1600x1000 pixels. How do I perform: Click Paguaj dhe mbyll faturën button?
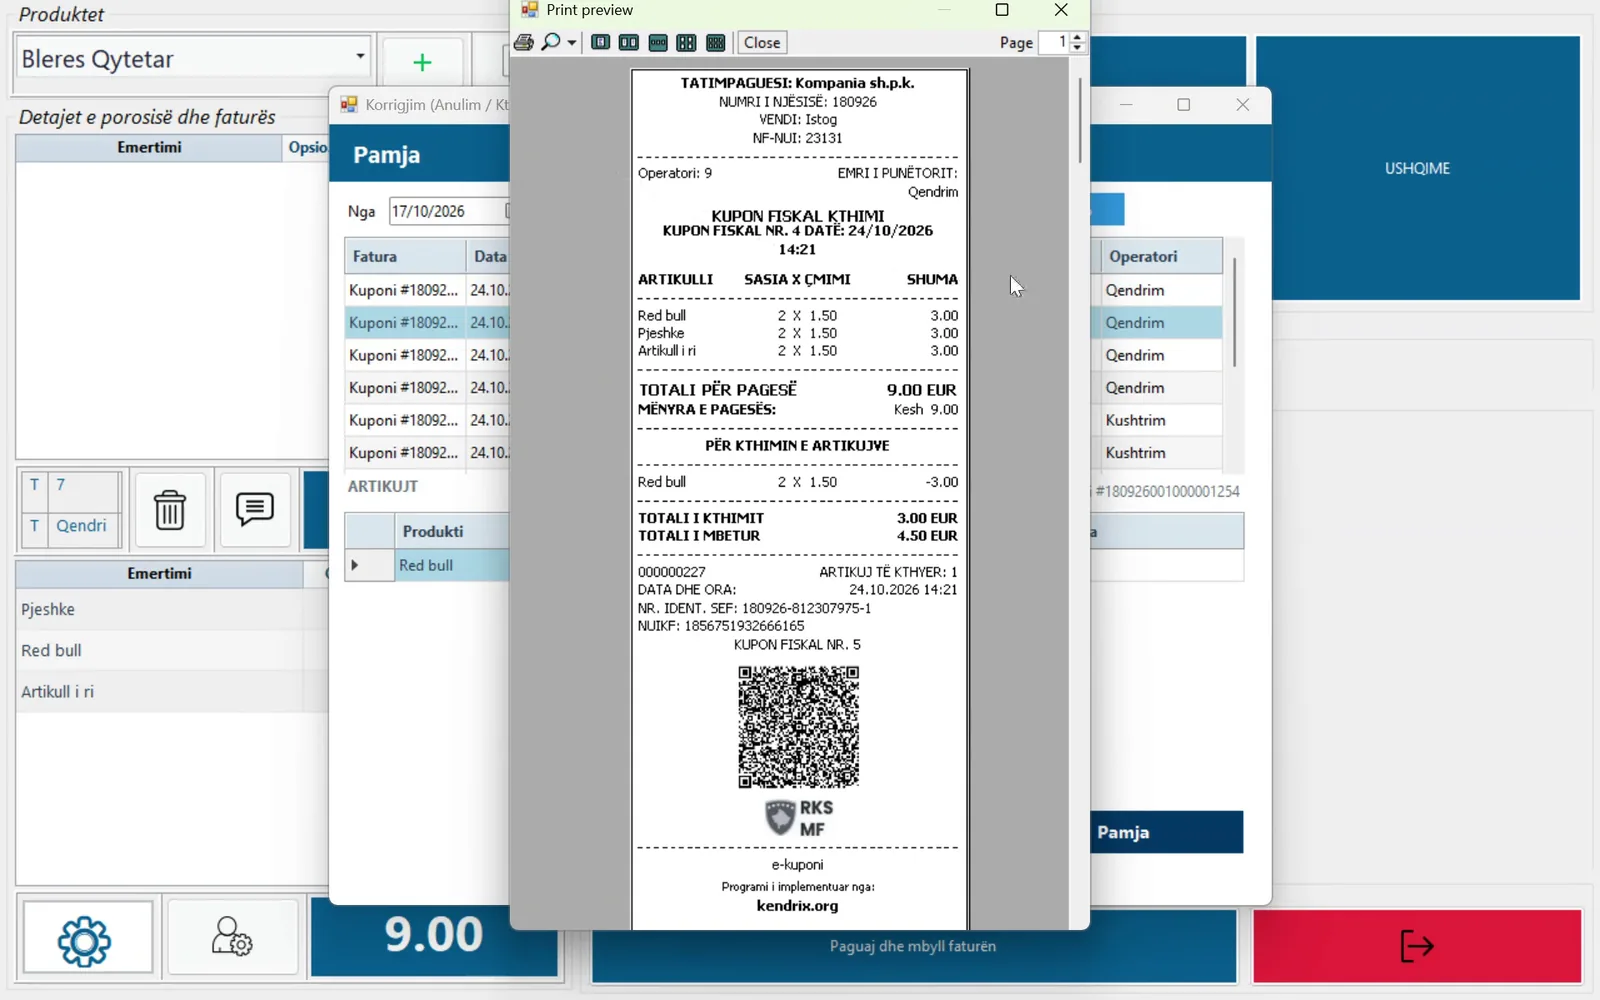(x=913, y=946)
